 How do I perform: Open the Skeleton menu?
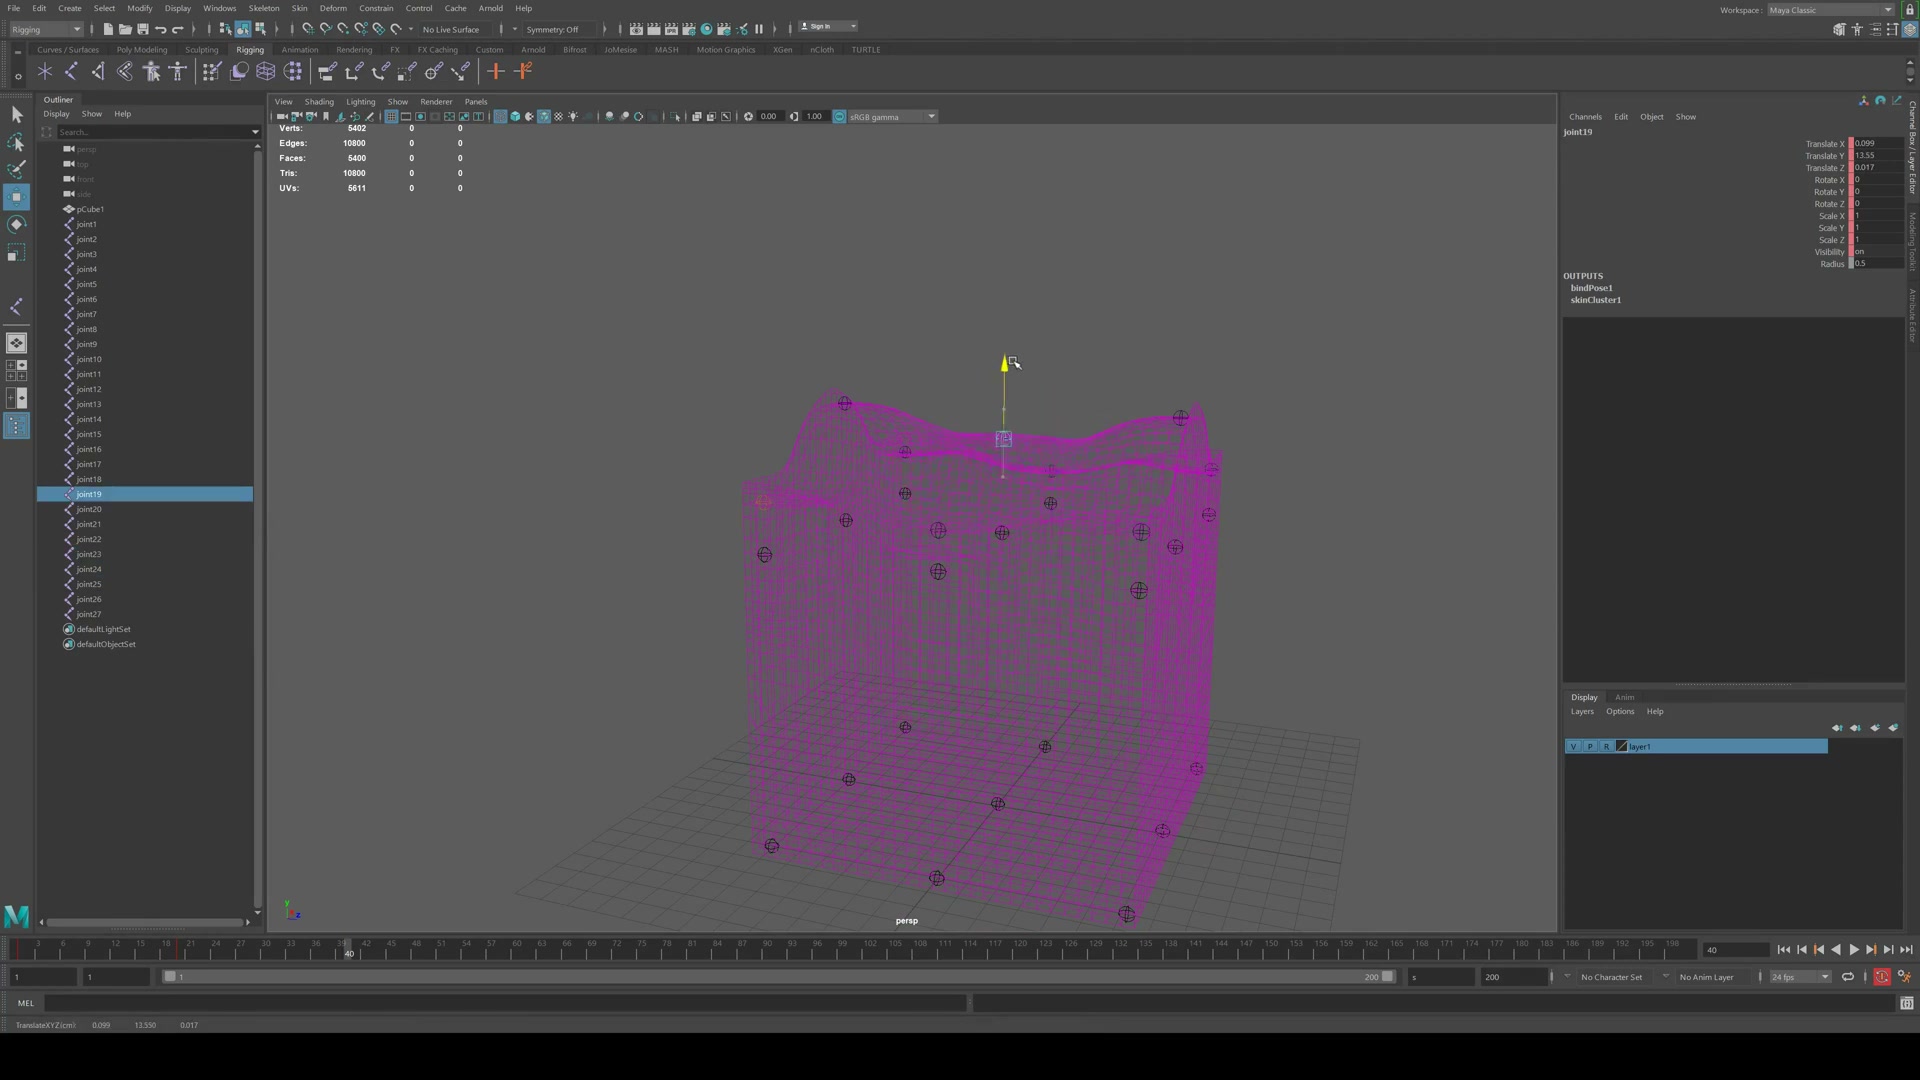pos(264,8)
